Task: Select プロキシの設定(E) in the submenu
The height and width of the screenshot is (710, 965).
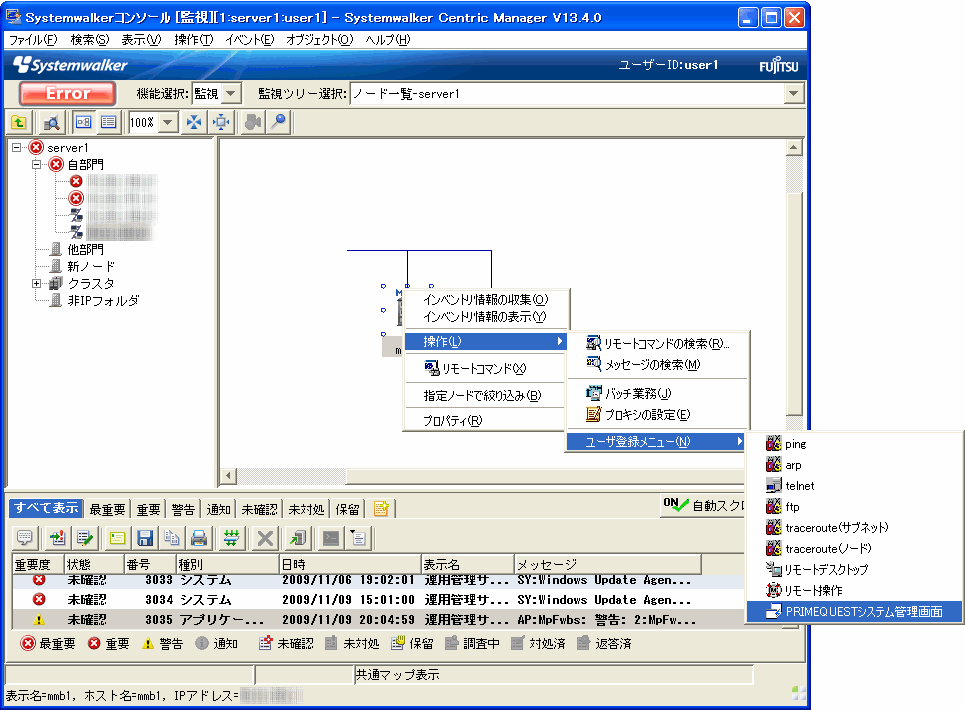Action: (657, 415)
